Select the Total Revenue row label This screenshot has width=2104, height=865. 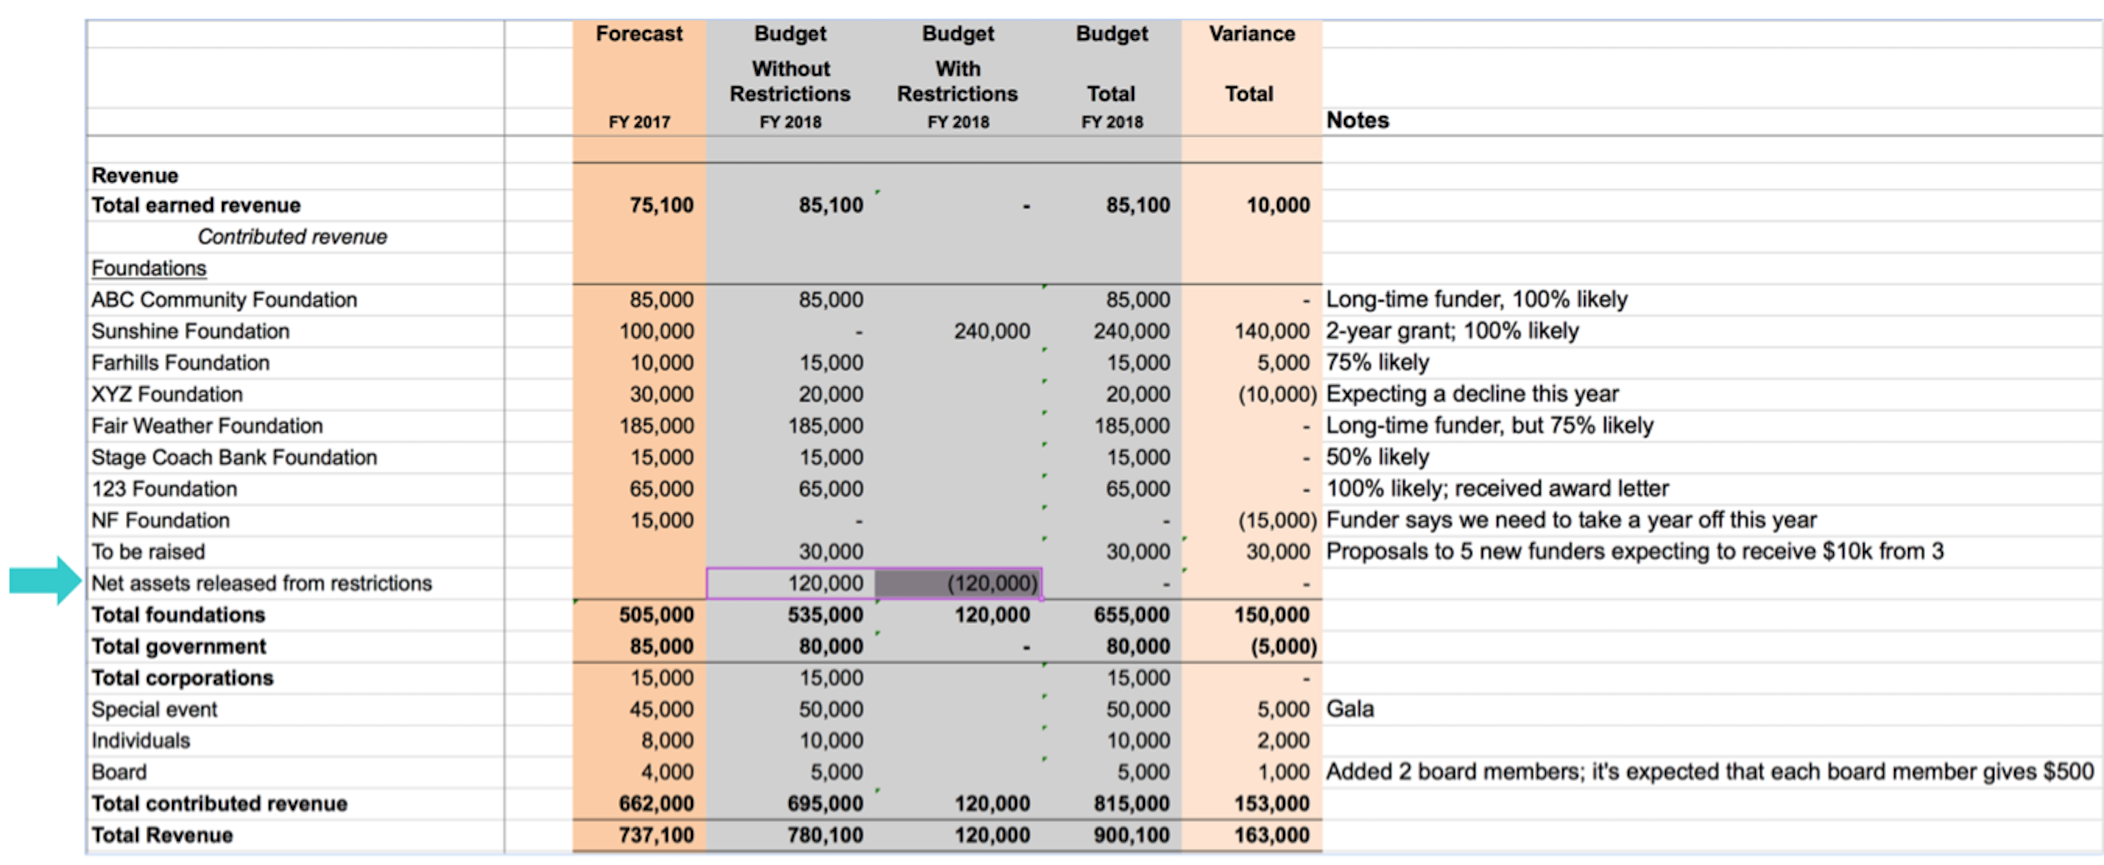pyautogui.click(x=162, y=835)
